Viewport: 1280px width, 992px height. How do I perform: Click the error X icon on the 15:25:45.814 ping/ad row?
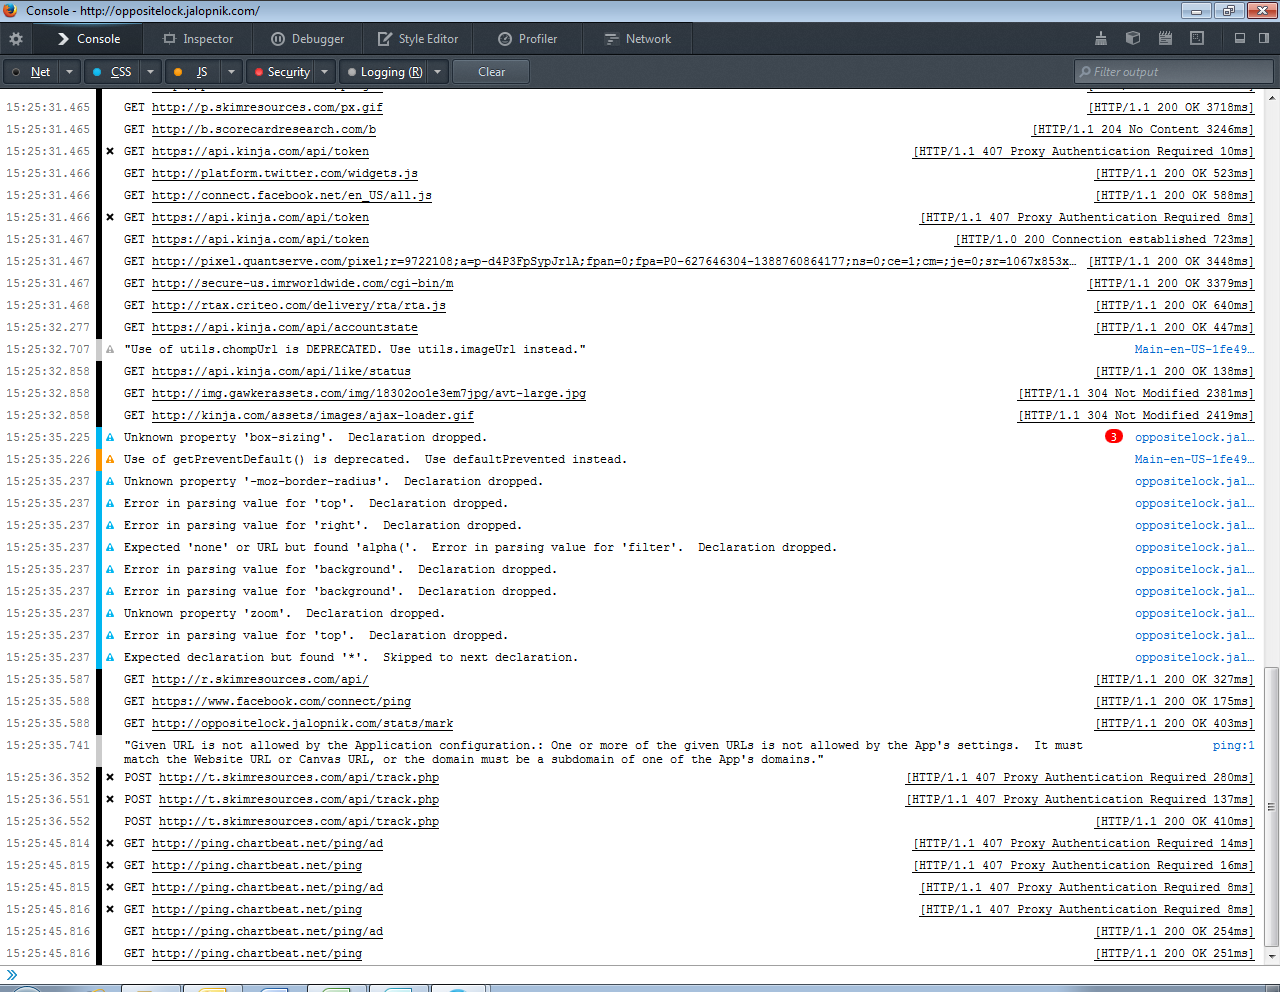click(110, 843)
